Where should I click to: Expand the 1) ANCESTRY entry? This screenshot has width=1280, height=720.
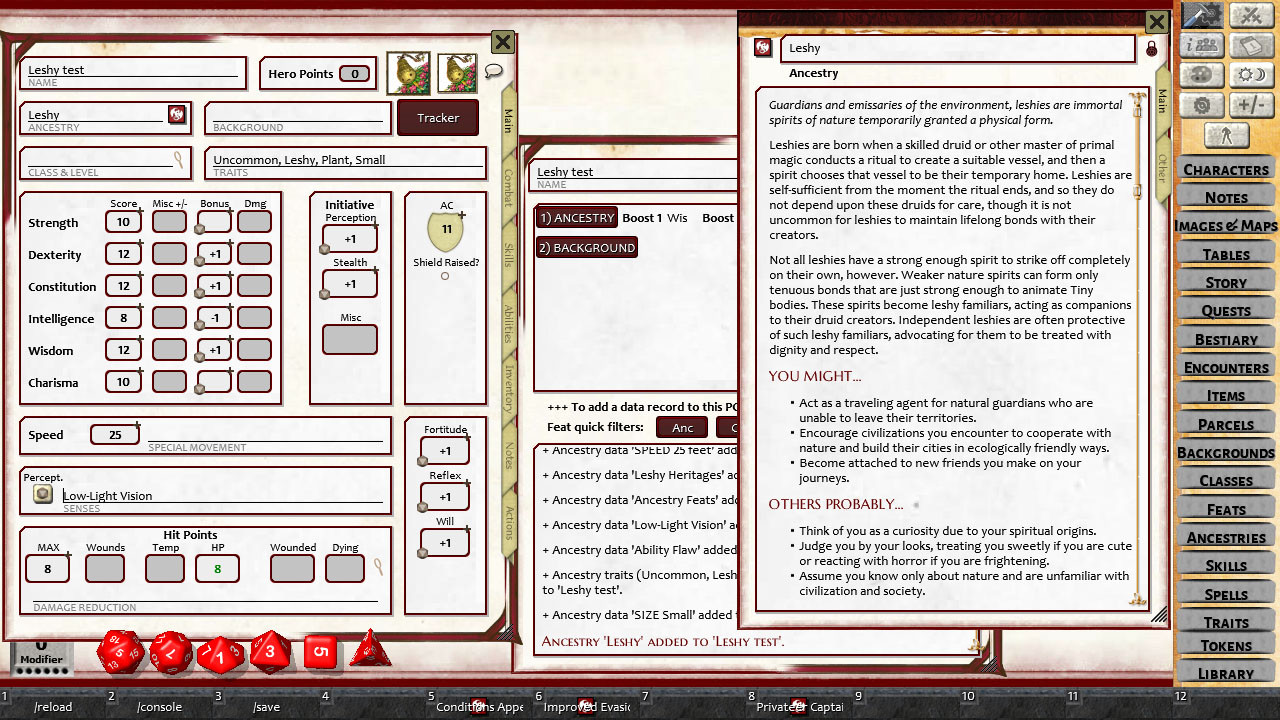point(575,218)
